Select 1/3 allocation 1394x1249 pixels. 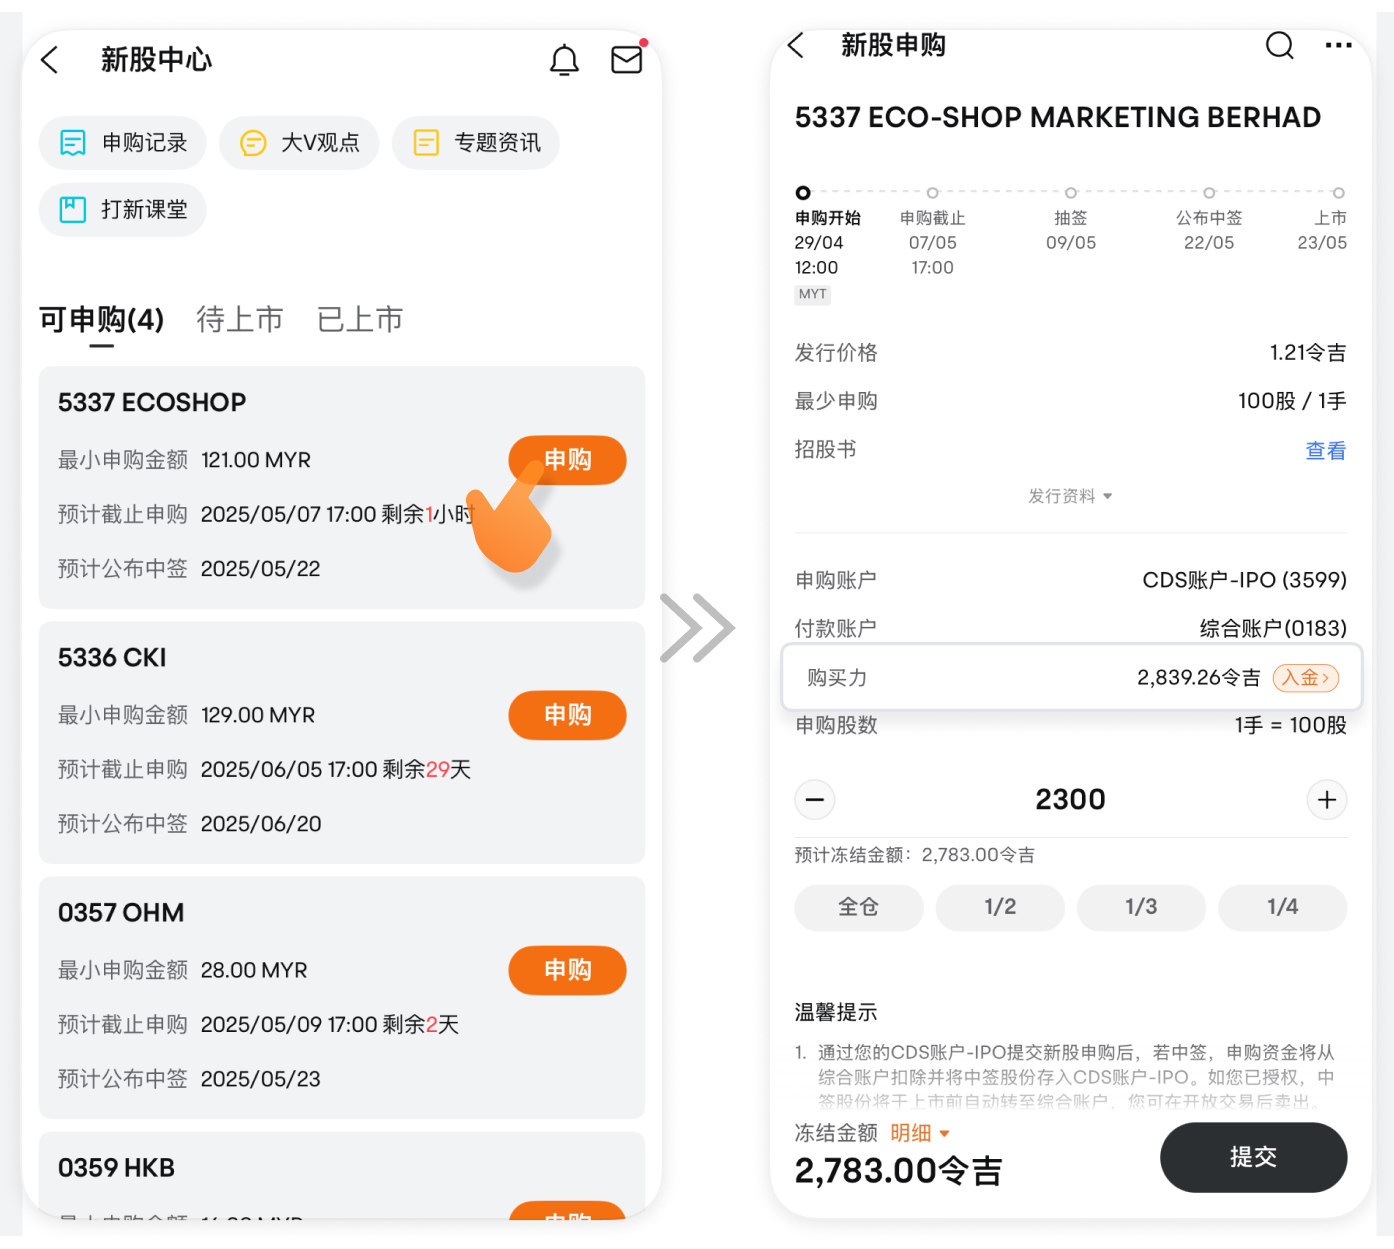click(x=1141, y=907)
